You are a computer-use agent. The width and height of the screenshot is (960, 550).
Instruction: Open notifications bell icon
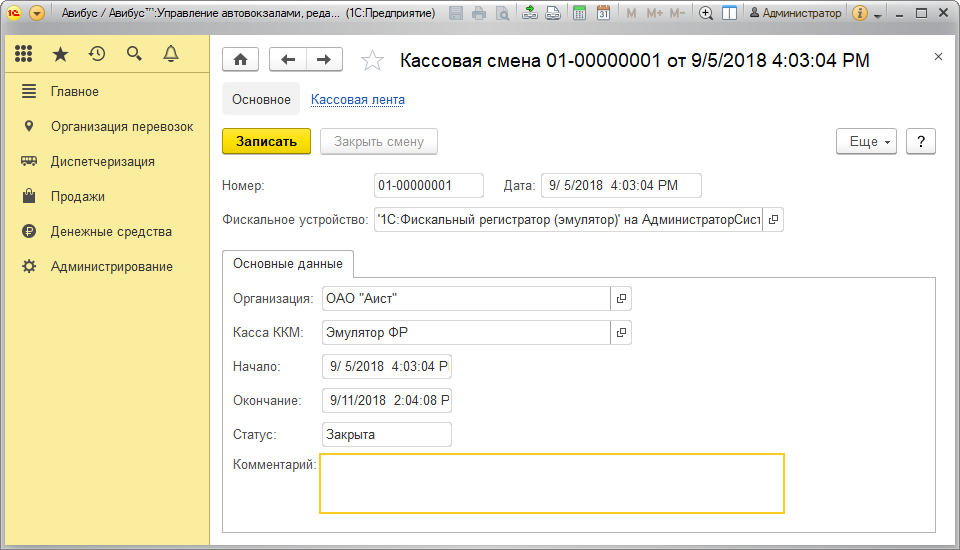[171, 54]
